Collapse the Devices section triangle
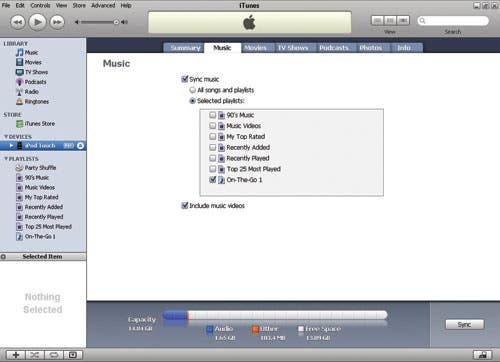This screenshot has height=362, width=500. coord(6,137)
